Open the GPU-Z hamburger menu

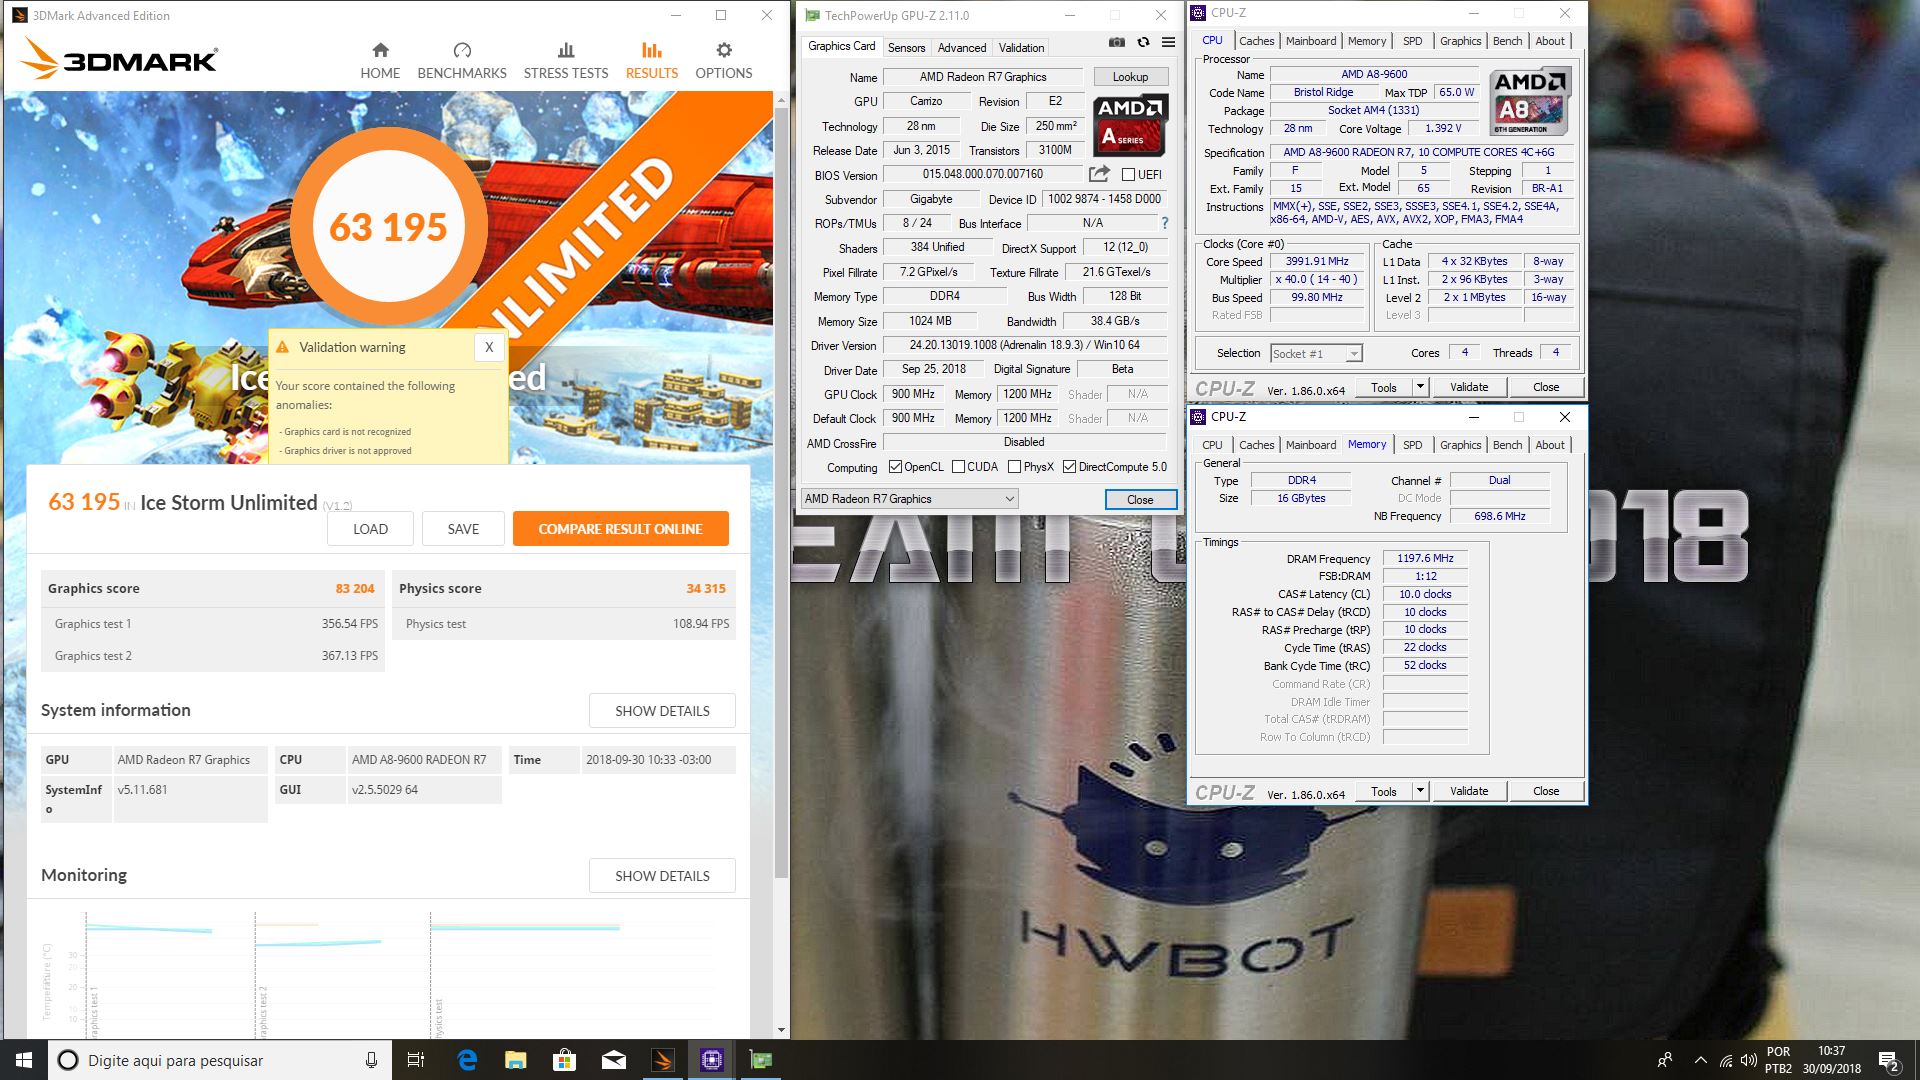pos(1168,42)
